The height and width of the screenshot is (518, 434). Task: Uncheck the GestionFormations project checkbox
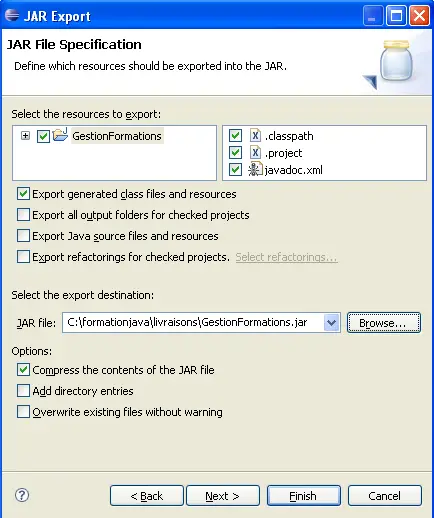(43, 136)
